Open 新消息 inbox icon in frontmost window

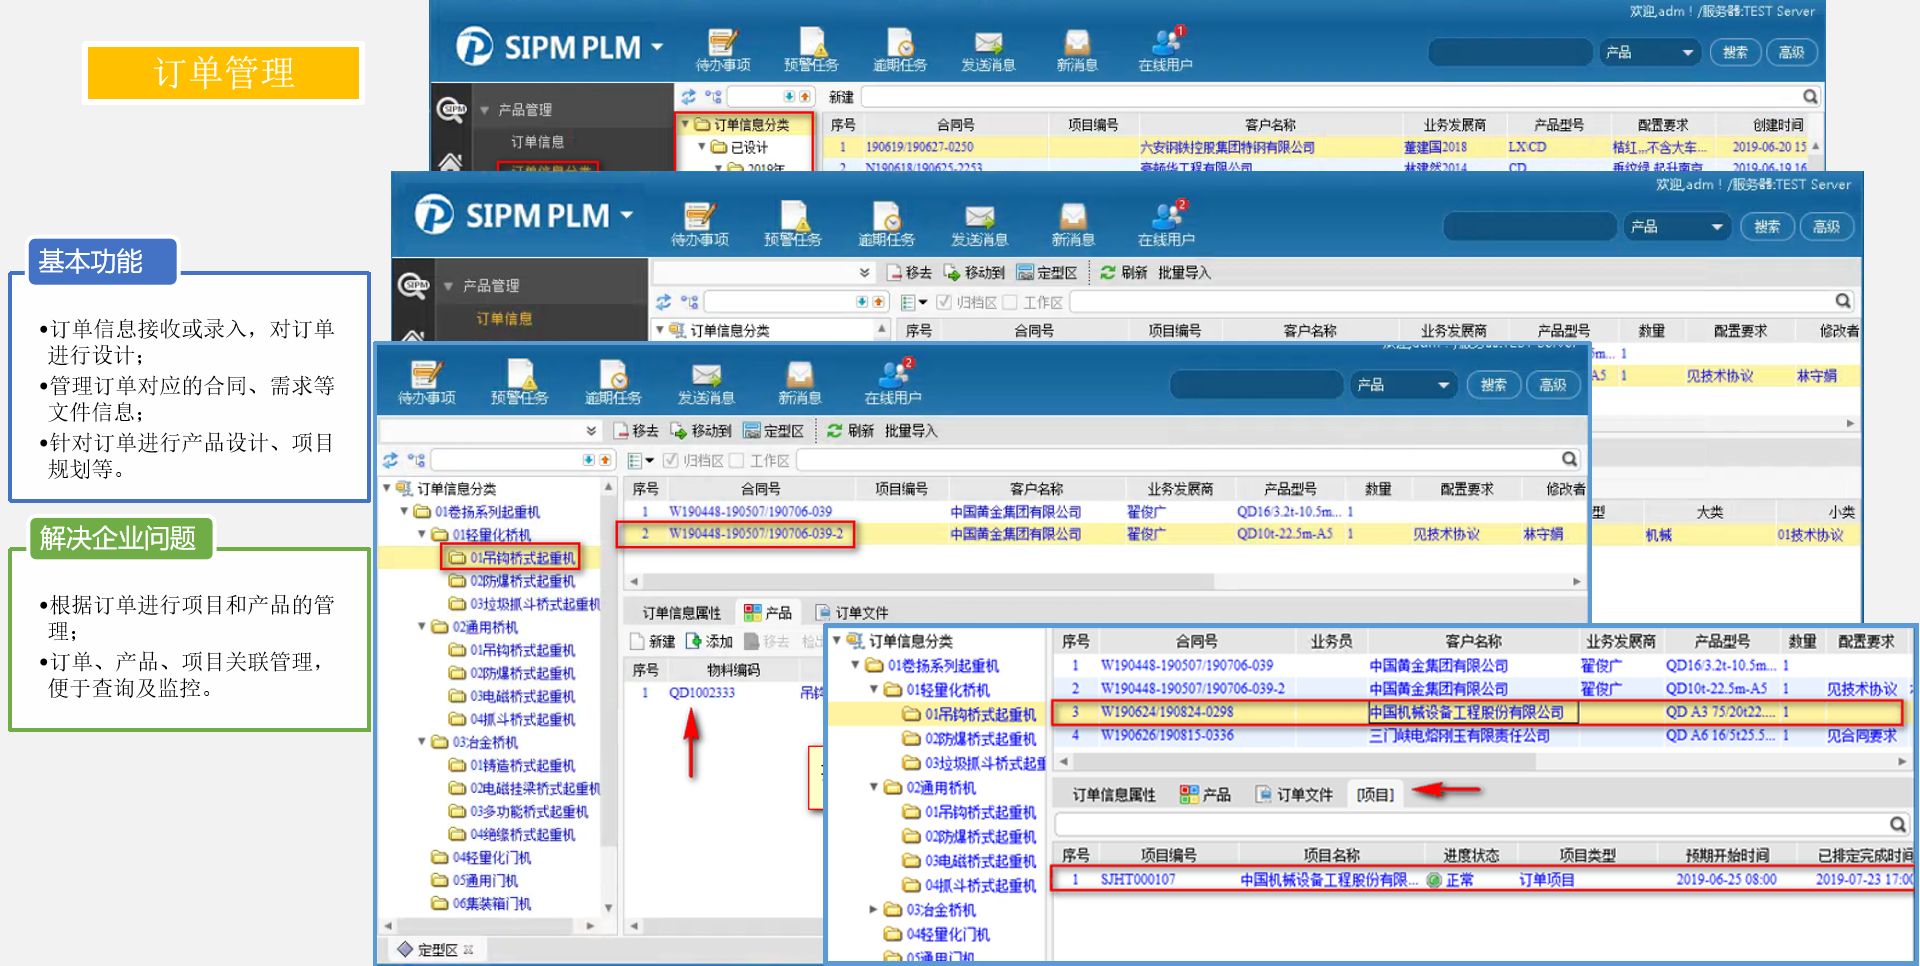point(799,382)
